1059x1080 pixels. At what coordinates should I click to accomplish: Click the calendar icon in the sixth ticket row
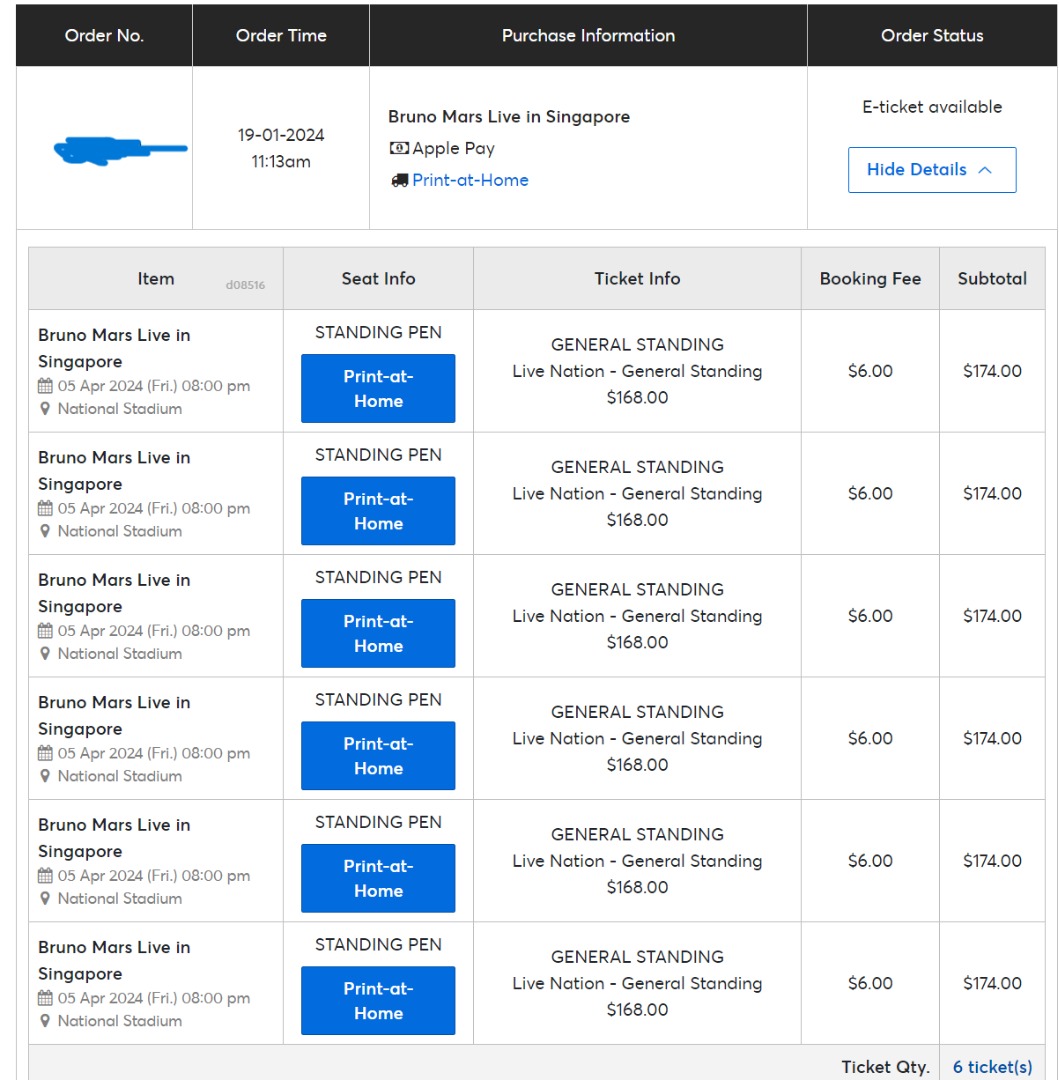pos(45,998)
